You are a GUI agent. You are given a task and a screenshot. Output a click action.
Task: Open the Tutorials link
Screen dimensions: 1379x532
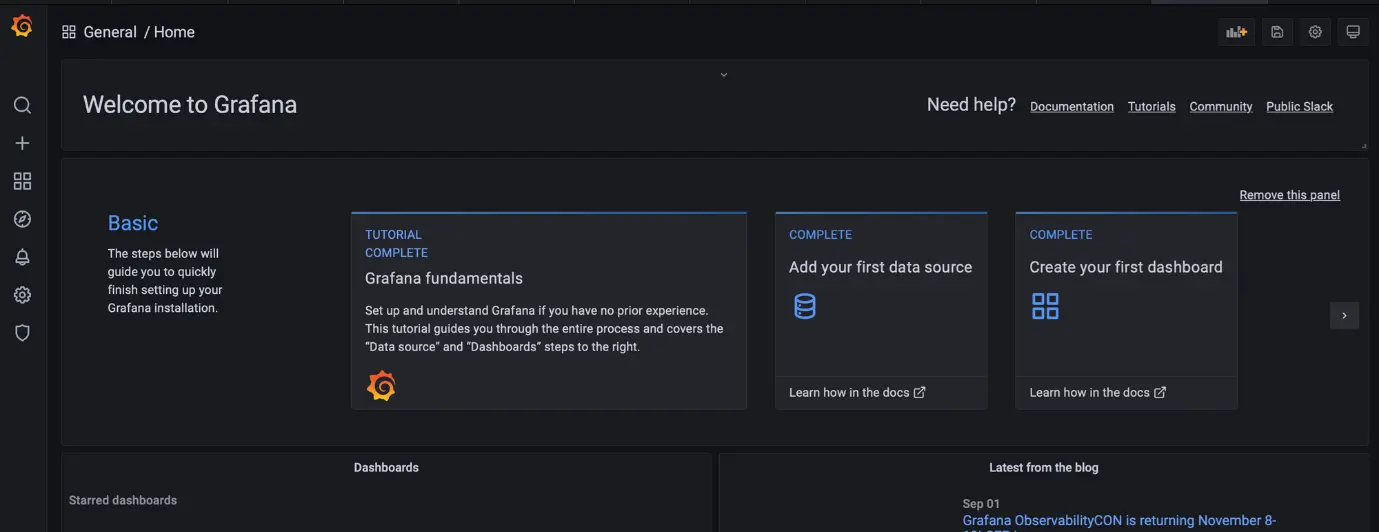[1151, 107]
